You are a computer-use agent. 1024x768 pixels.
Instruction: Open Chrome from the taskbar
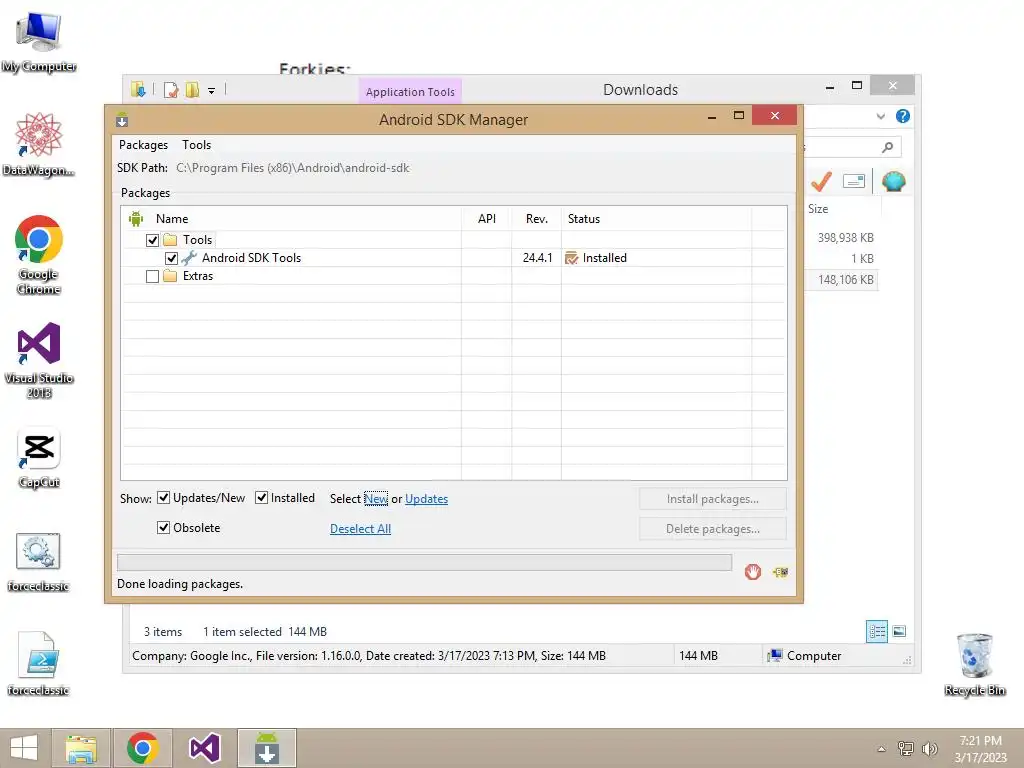tap(142, 748)
